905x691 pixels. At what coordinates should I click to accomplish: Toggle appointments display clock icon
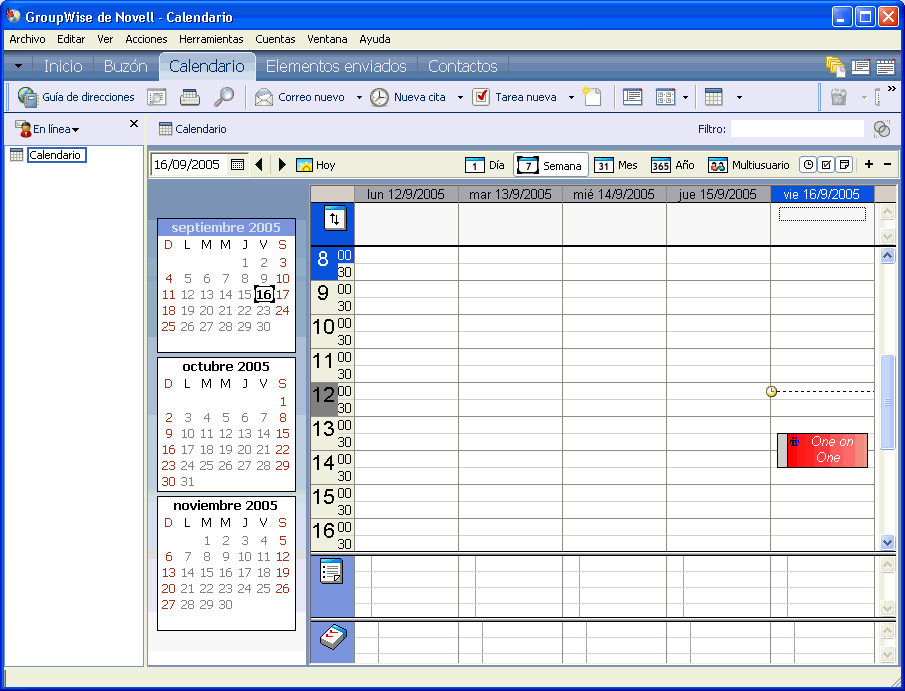(x=809, y=165)
